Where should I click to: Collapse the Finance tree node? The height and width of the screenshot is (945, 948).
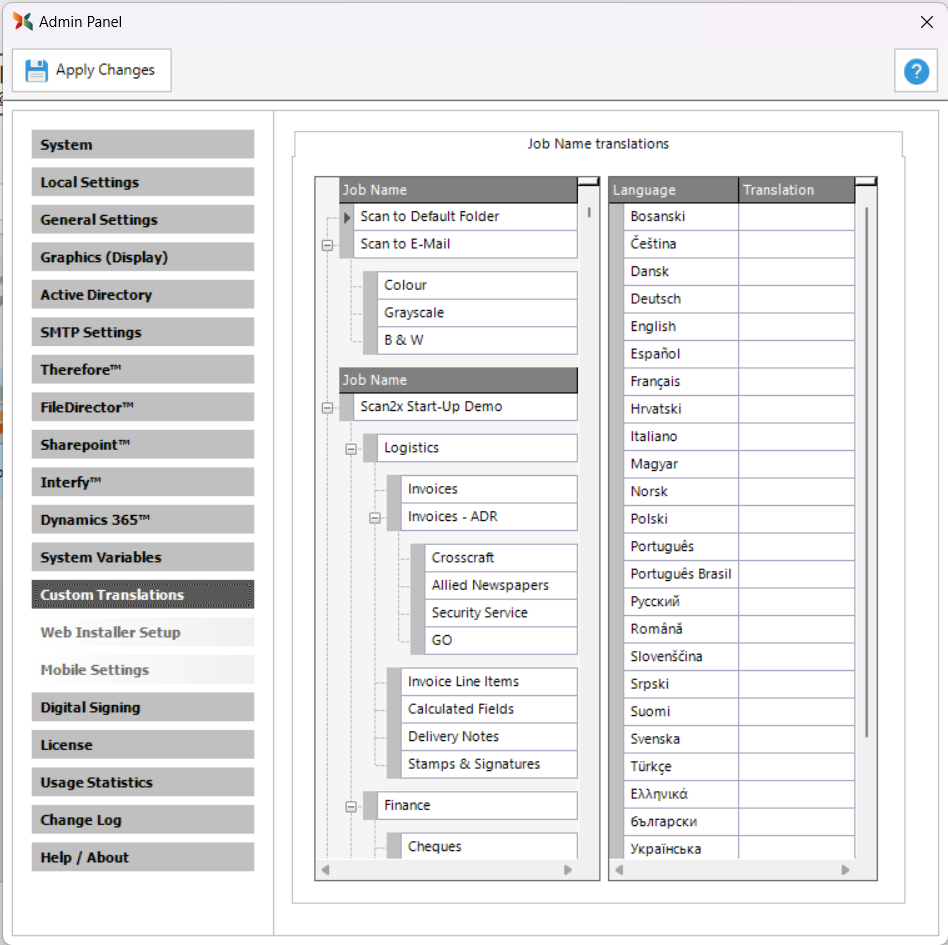[x=351, y=806]
